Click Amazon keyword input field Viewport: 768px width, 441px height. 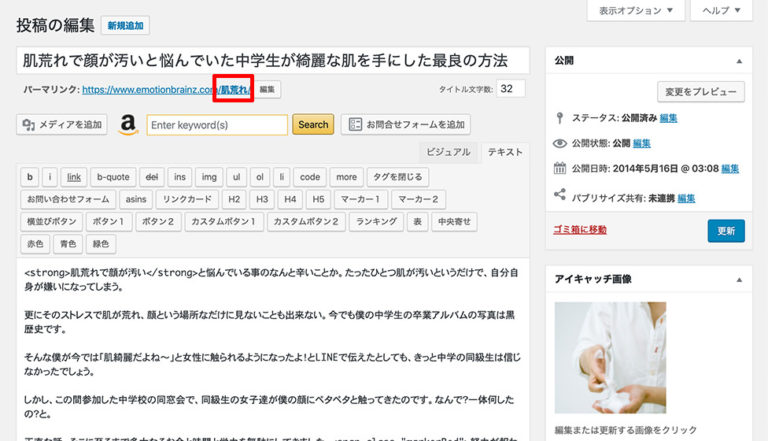coord(217,125)
